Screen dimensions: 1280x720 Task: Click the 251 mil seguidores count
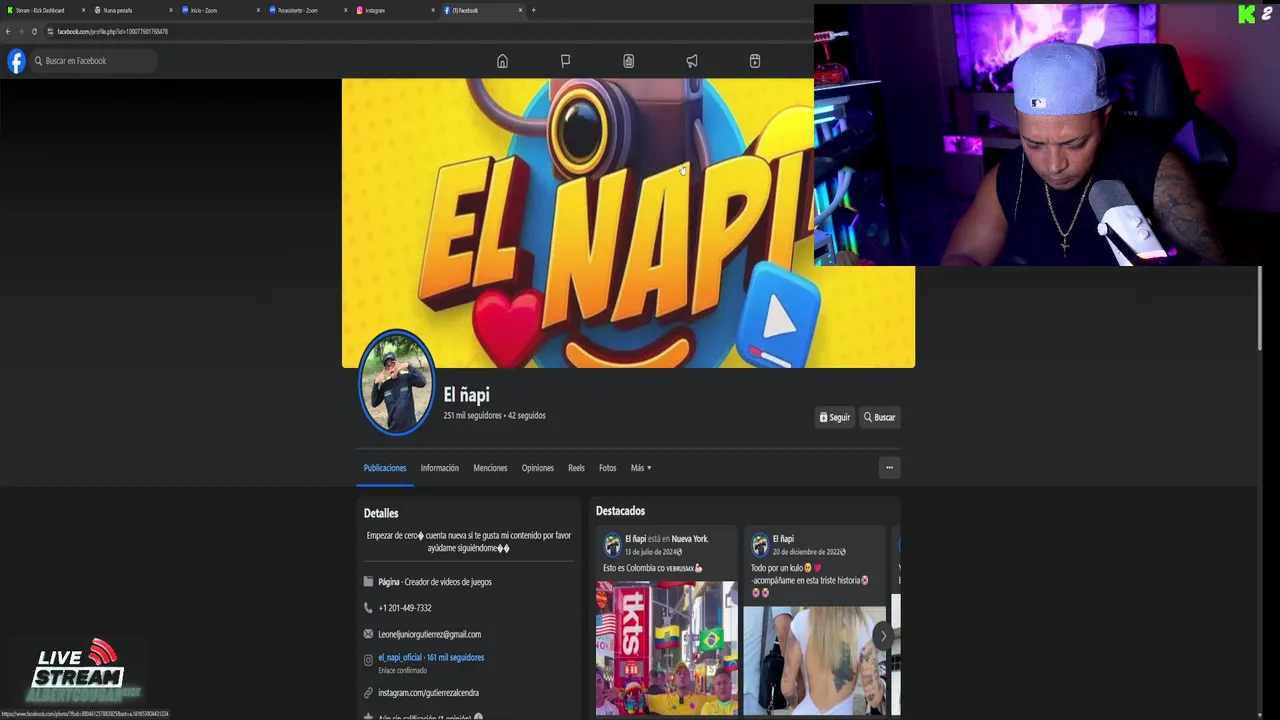click(472, 416)
